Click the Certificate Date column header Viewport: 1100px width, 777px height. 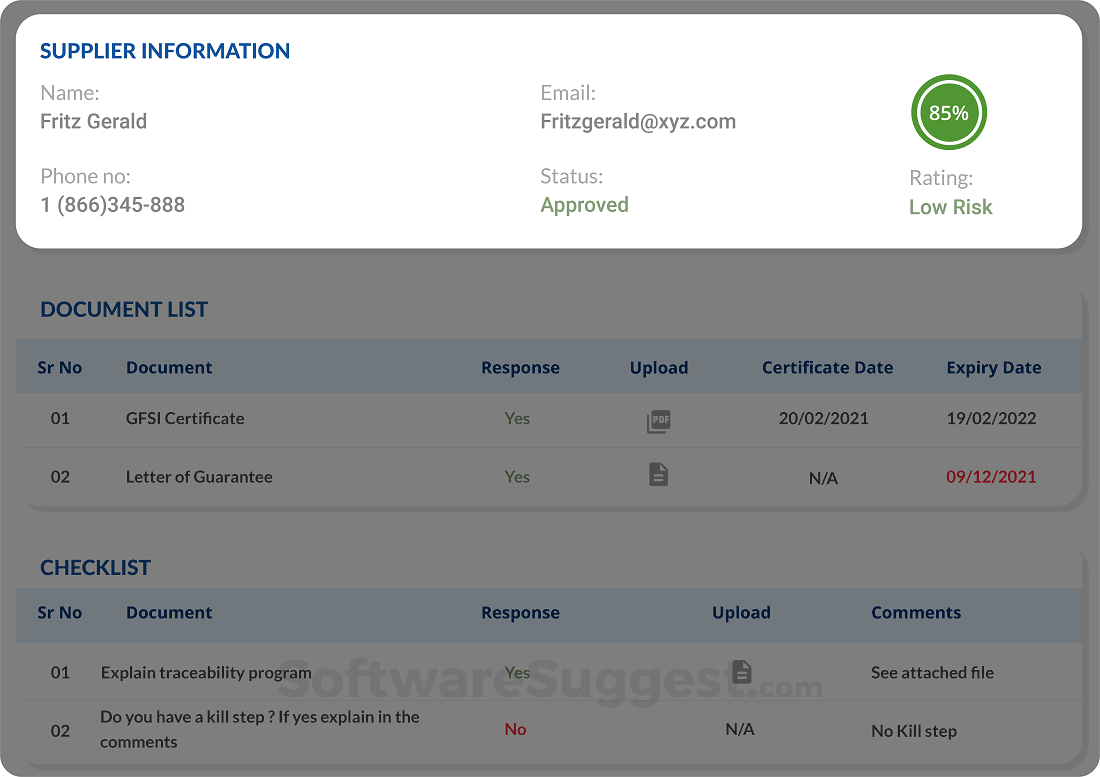click(827, 367)
